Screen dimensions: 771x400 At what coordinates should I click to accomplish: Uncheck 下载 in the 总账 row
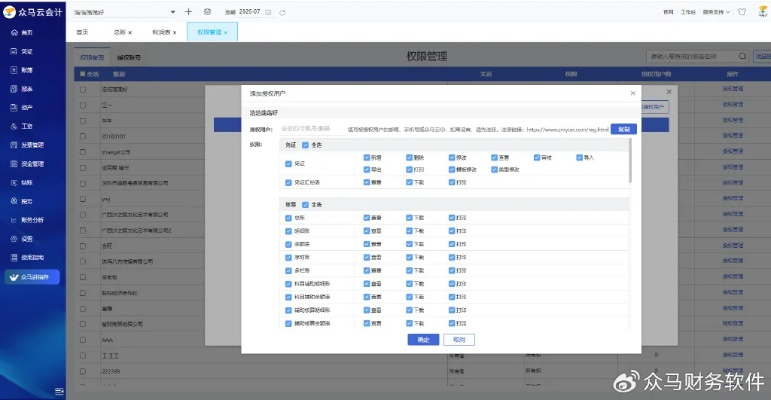tap(409, 217)
